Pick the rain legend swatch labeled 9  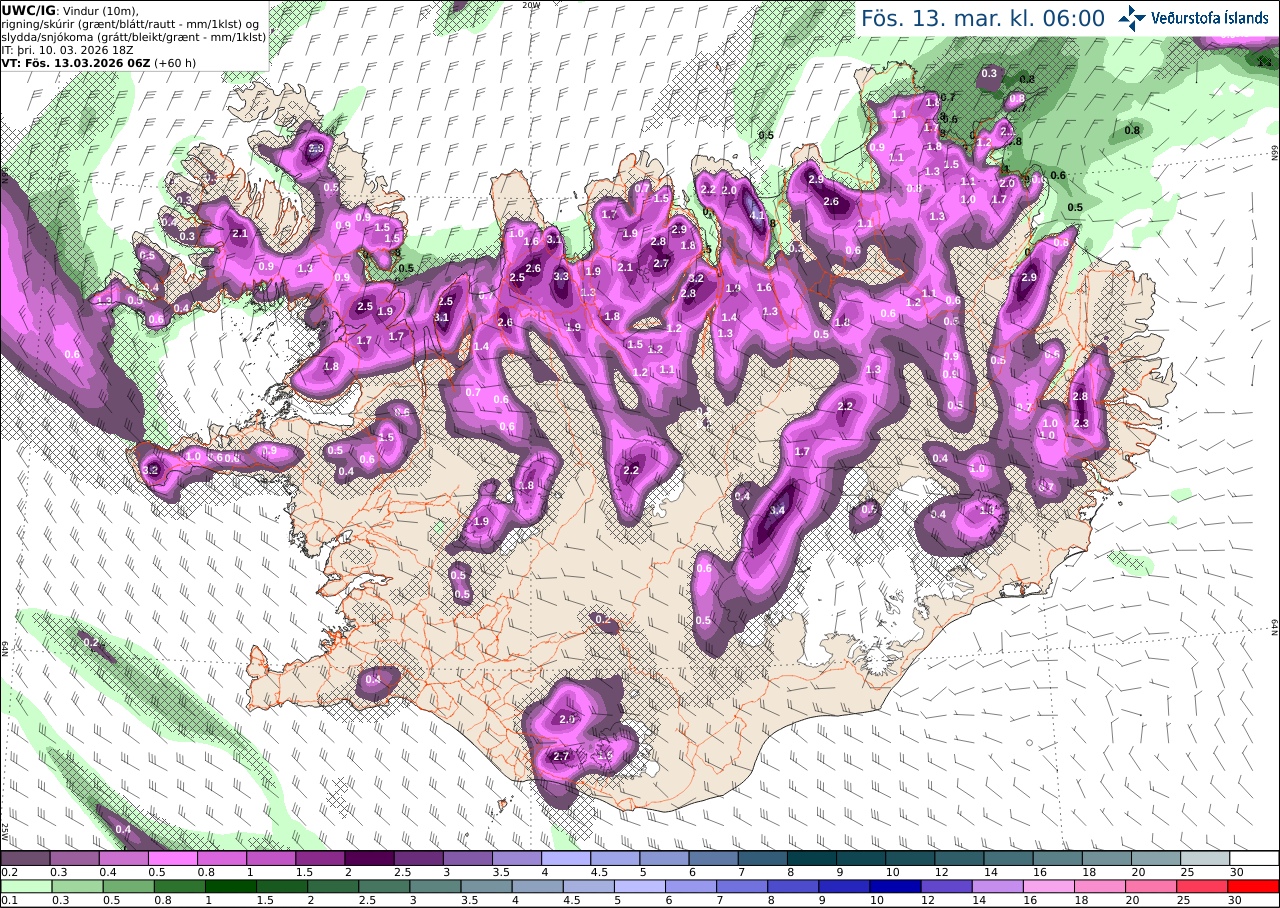[844, 886]
